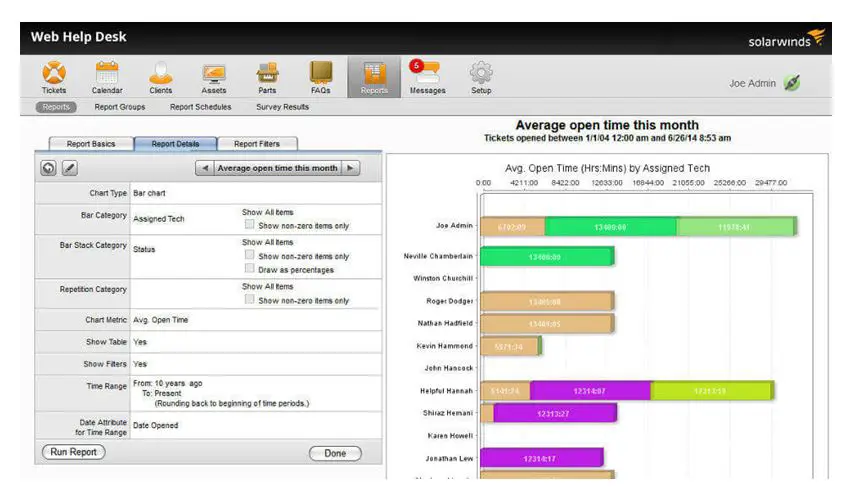
Task: Enable 'Draw as percentages' checkbox
Action: point(249,268)
